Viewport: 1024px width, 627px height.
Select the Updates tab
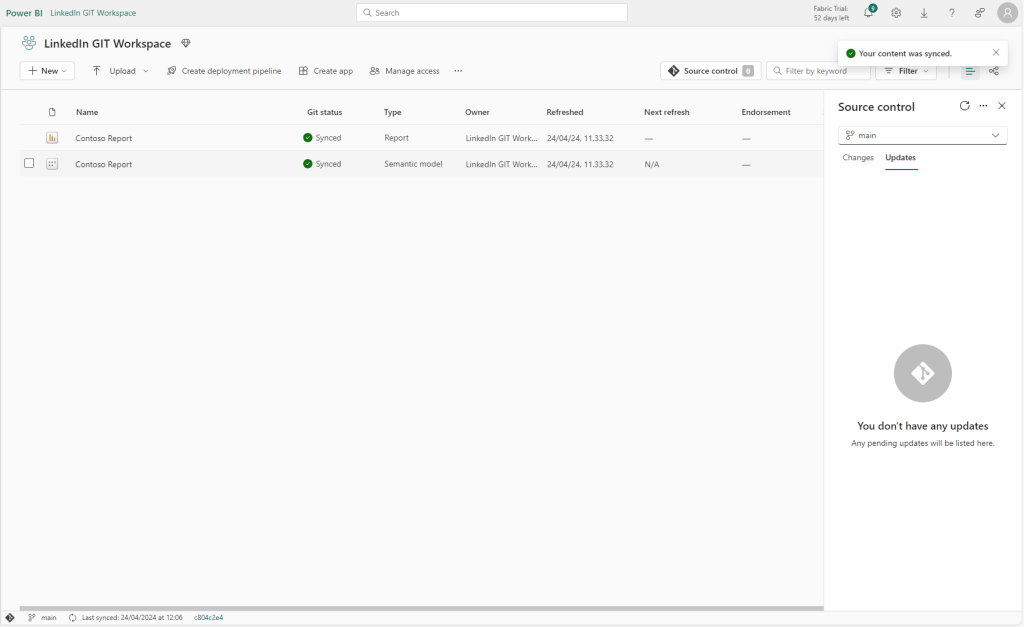900,158
